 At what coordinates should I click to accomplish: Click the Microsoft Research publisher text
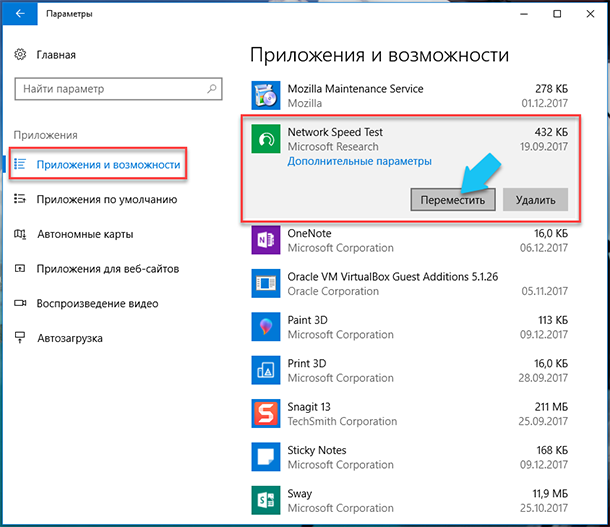333,147
